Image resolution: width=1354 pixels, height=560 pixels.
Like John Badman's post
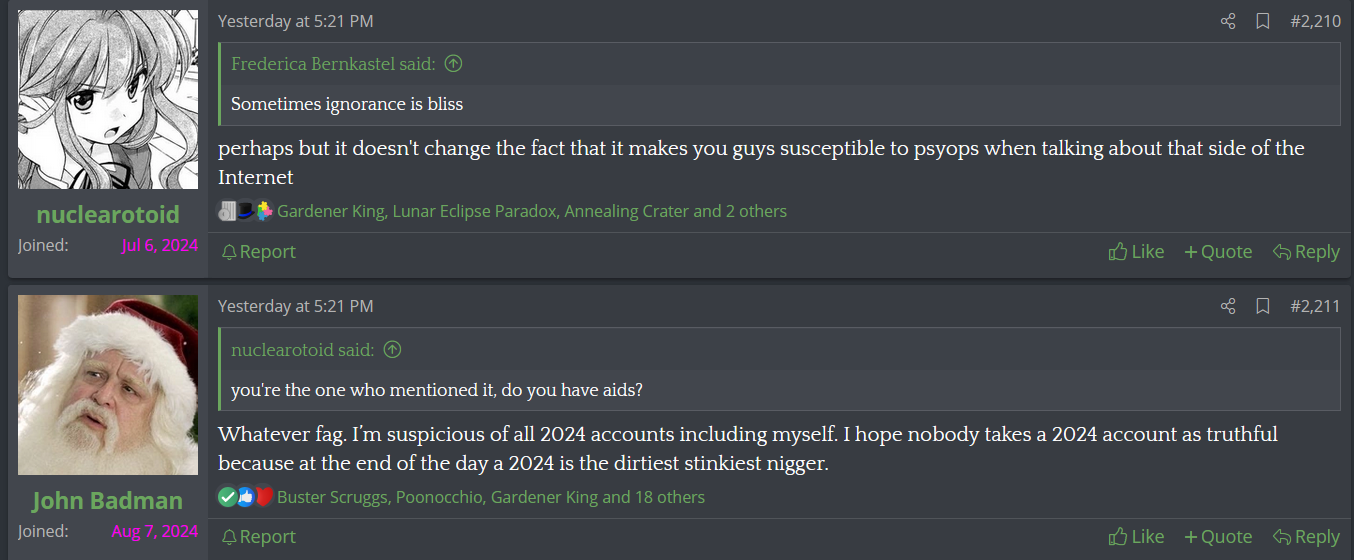point(1136,537)
